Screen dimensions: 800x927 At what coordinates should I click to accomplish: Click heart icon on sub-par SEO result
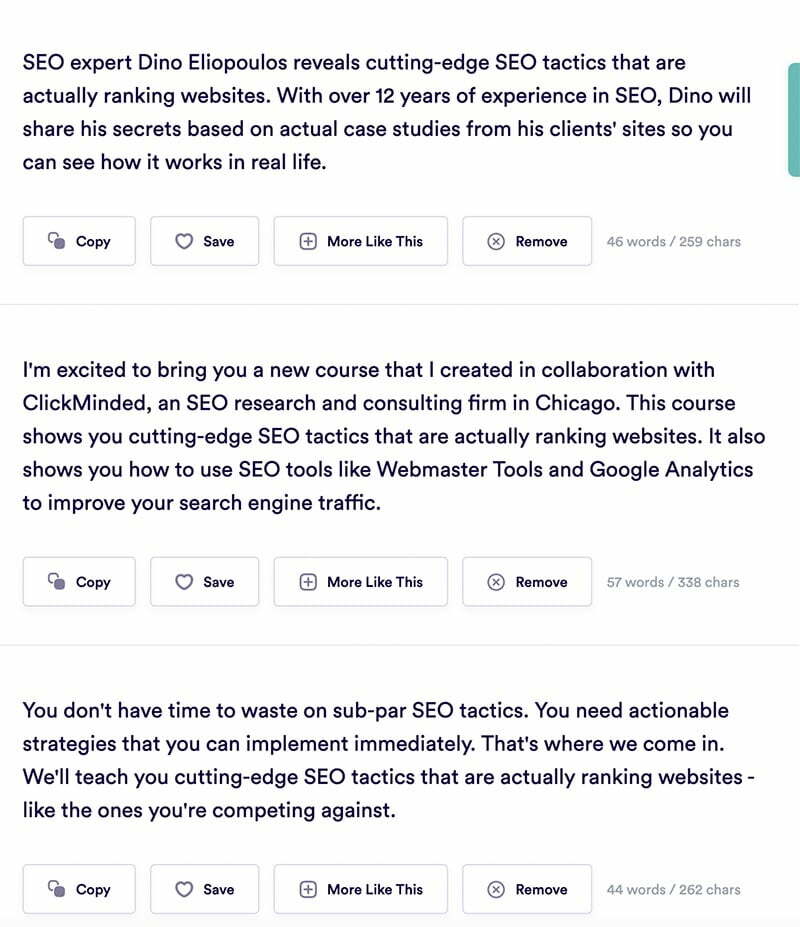184,889
